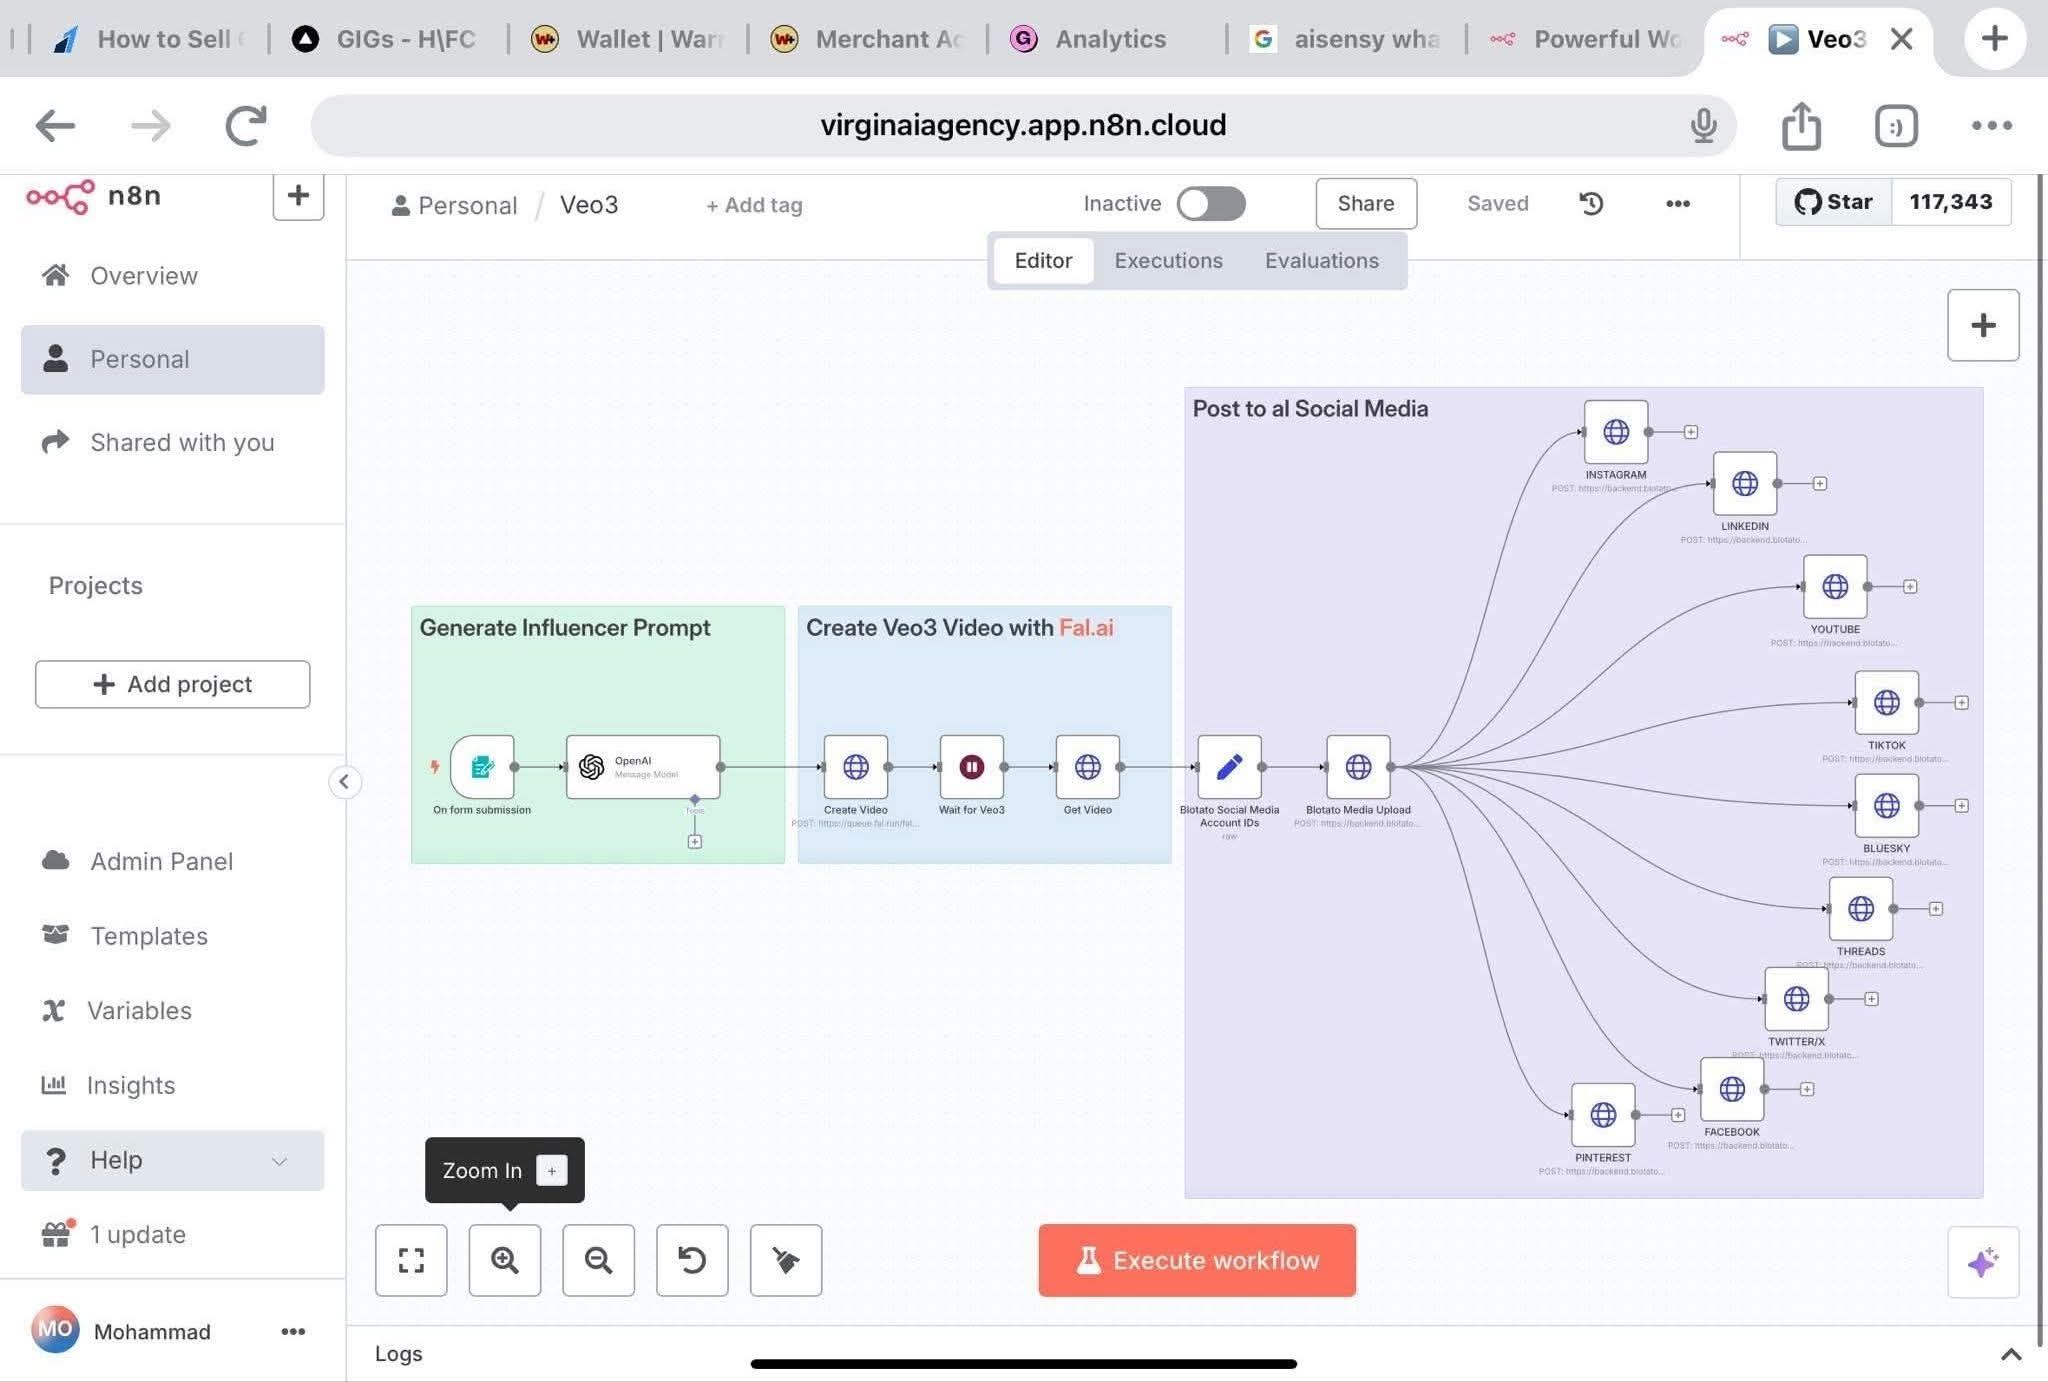The image size is (2048, 1382).
Task: Select Personal in the sidebar
Action: 172,359
